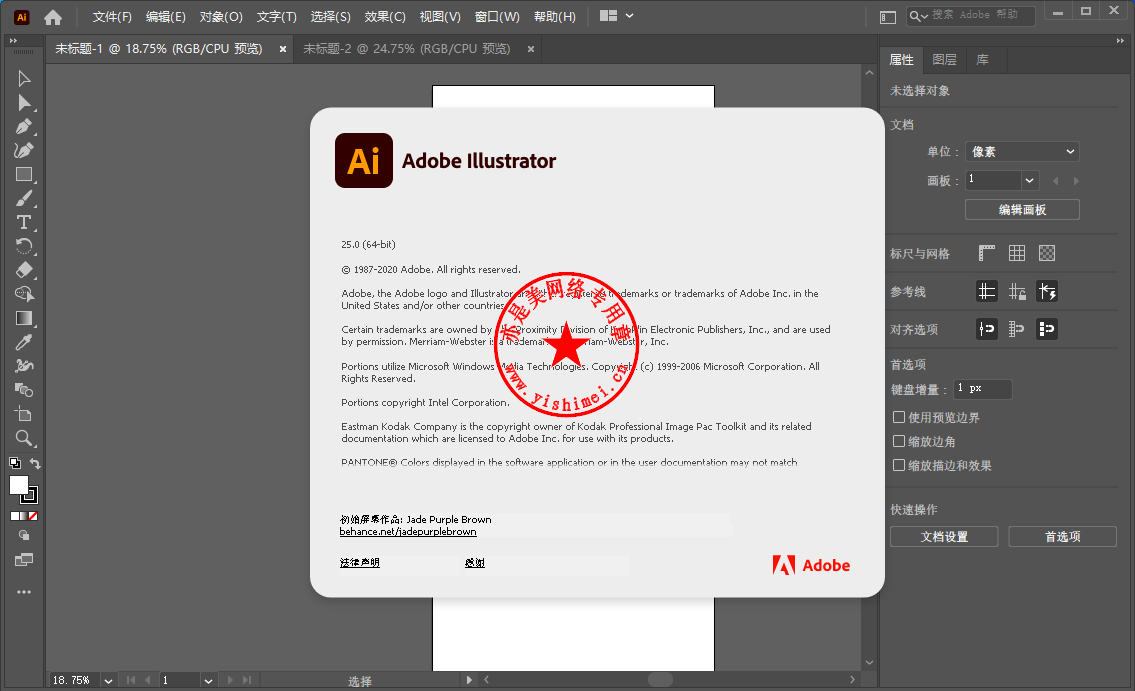Click 编辑画板 button

1022,210
